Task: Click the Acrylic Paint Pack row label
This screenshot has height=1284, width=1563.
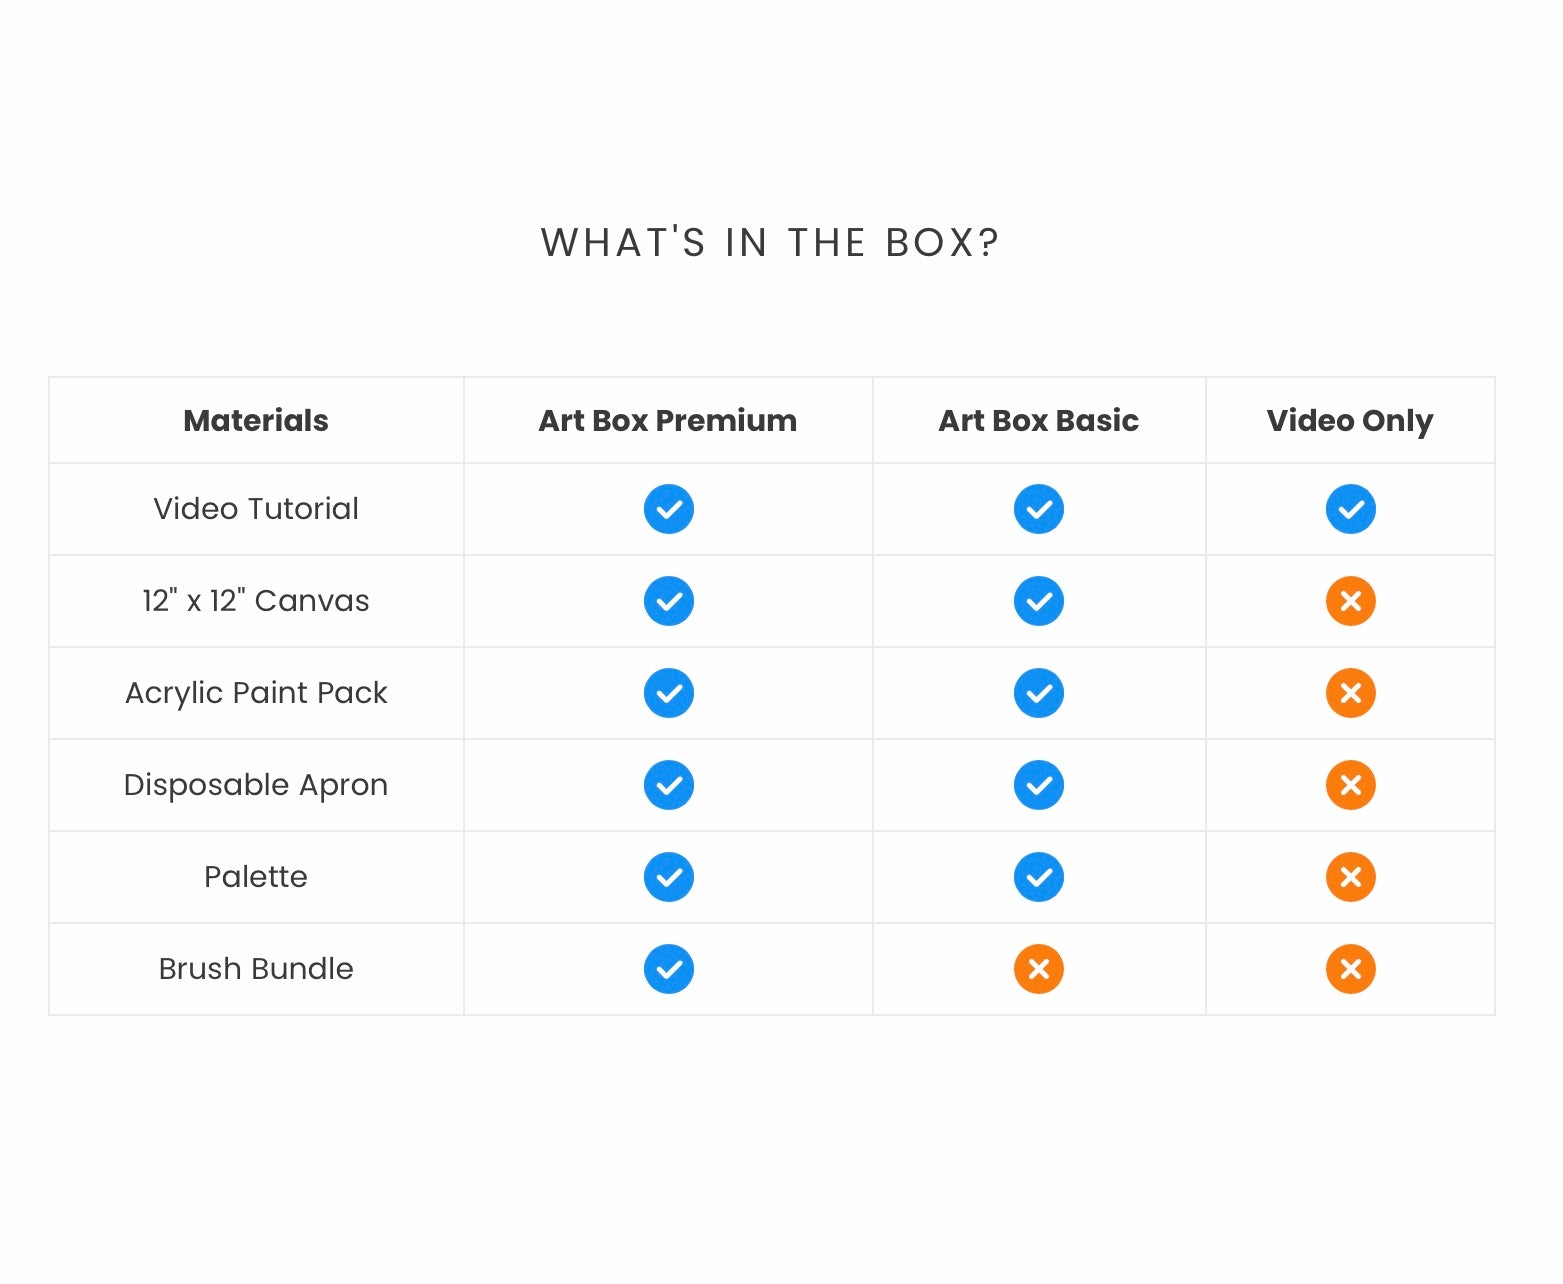Action: tap(256, 693)
